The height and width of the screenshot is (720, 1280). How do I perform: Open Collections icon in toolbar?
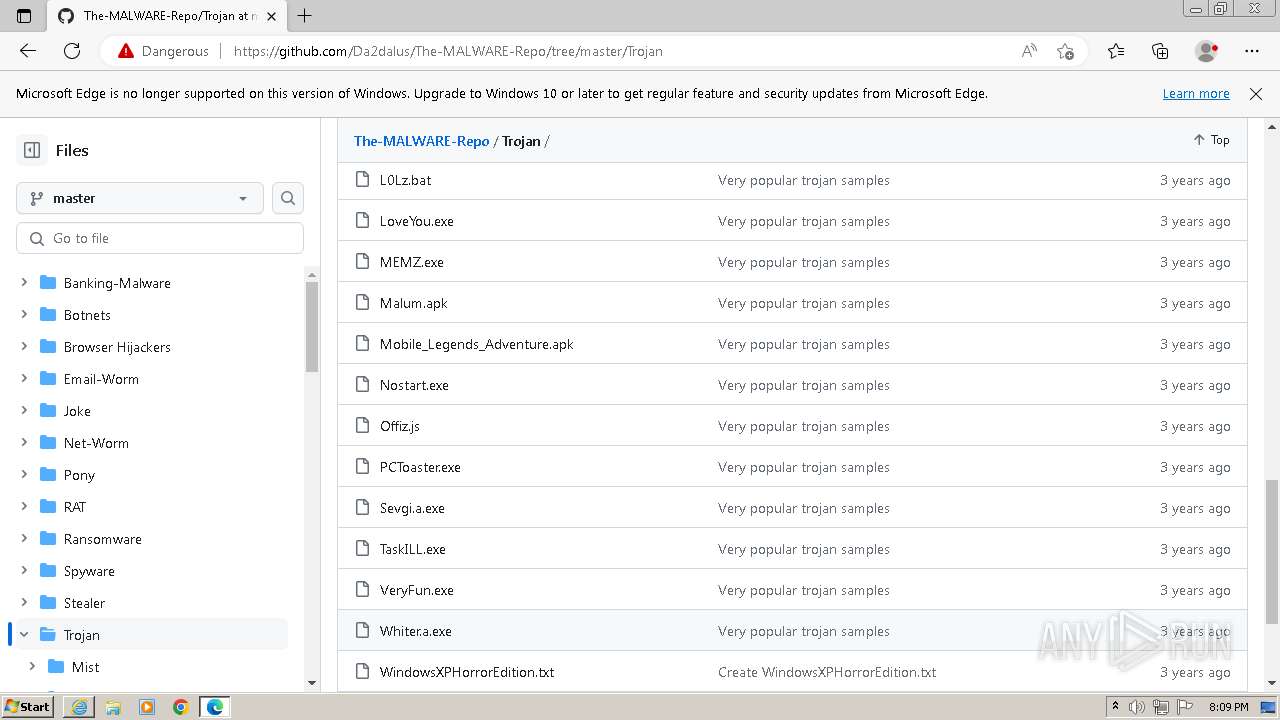pos(1160,51)
